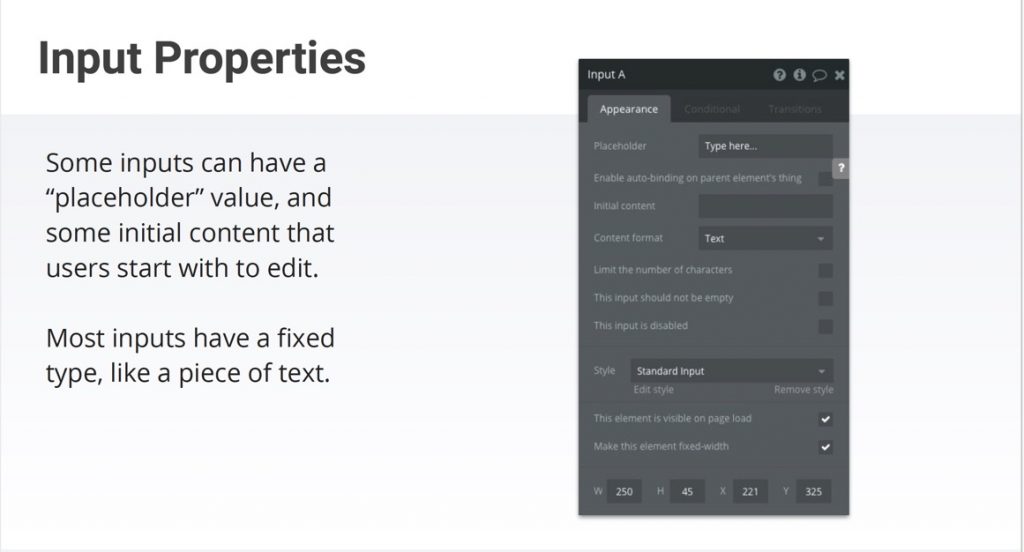Click the Placeholder text field

click(x=765, y=146)
